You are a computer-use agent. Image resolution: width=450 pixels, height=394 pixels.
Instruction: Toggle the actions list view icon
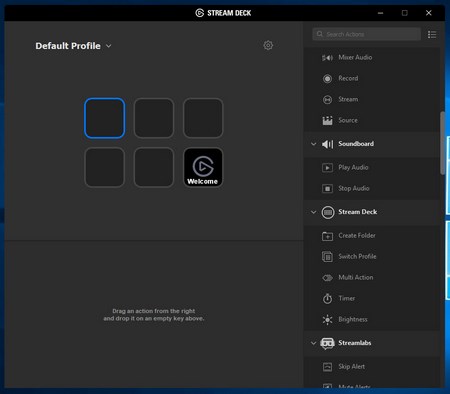click(432, 34)
